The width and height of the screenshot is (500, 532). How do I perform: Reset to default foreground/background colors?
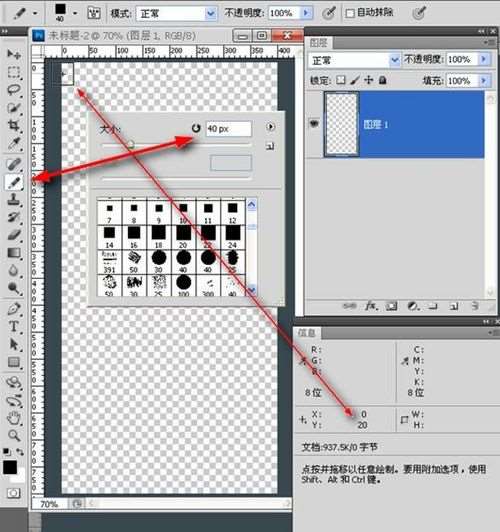click(x=6, y=452)
